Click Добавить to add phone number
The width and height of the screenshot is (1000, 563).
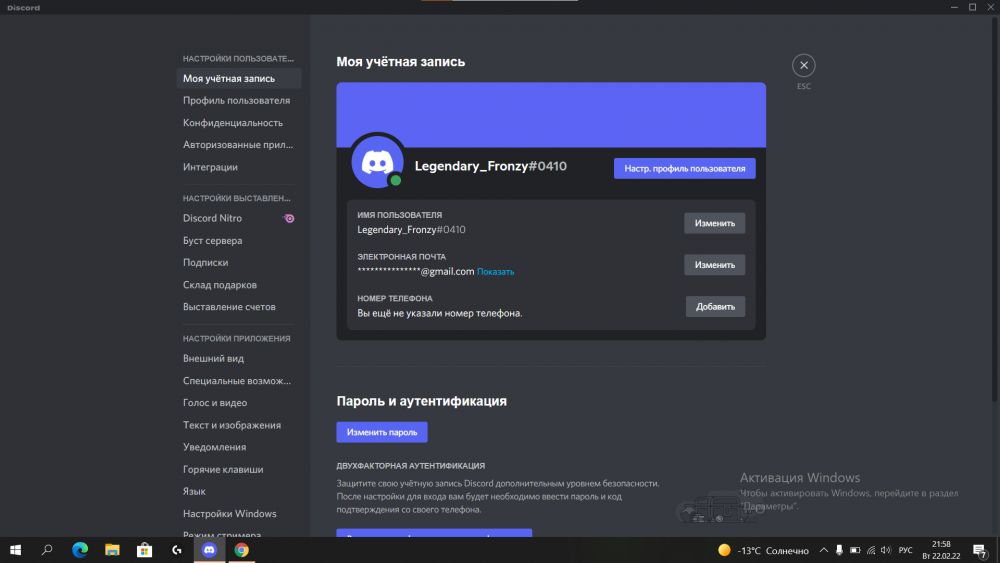pyautogui.click(x=715, y=307)
